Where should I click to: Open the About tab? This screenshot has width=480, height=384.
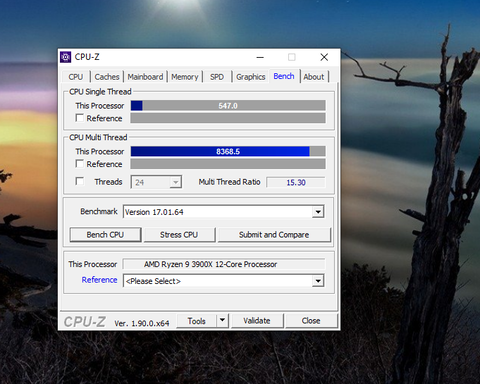pos(314,77)
